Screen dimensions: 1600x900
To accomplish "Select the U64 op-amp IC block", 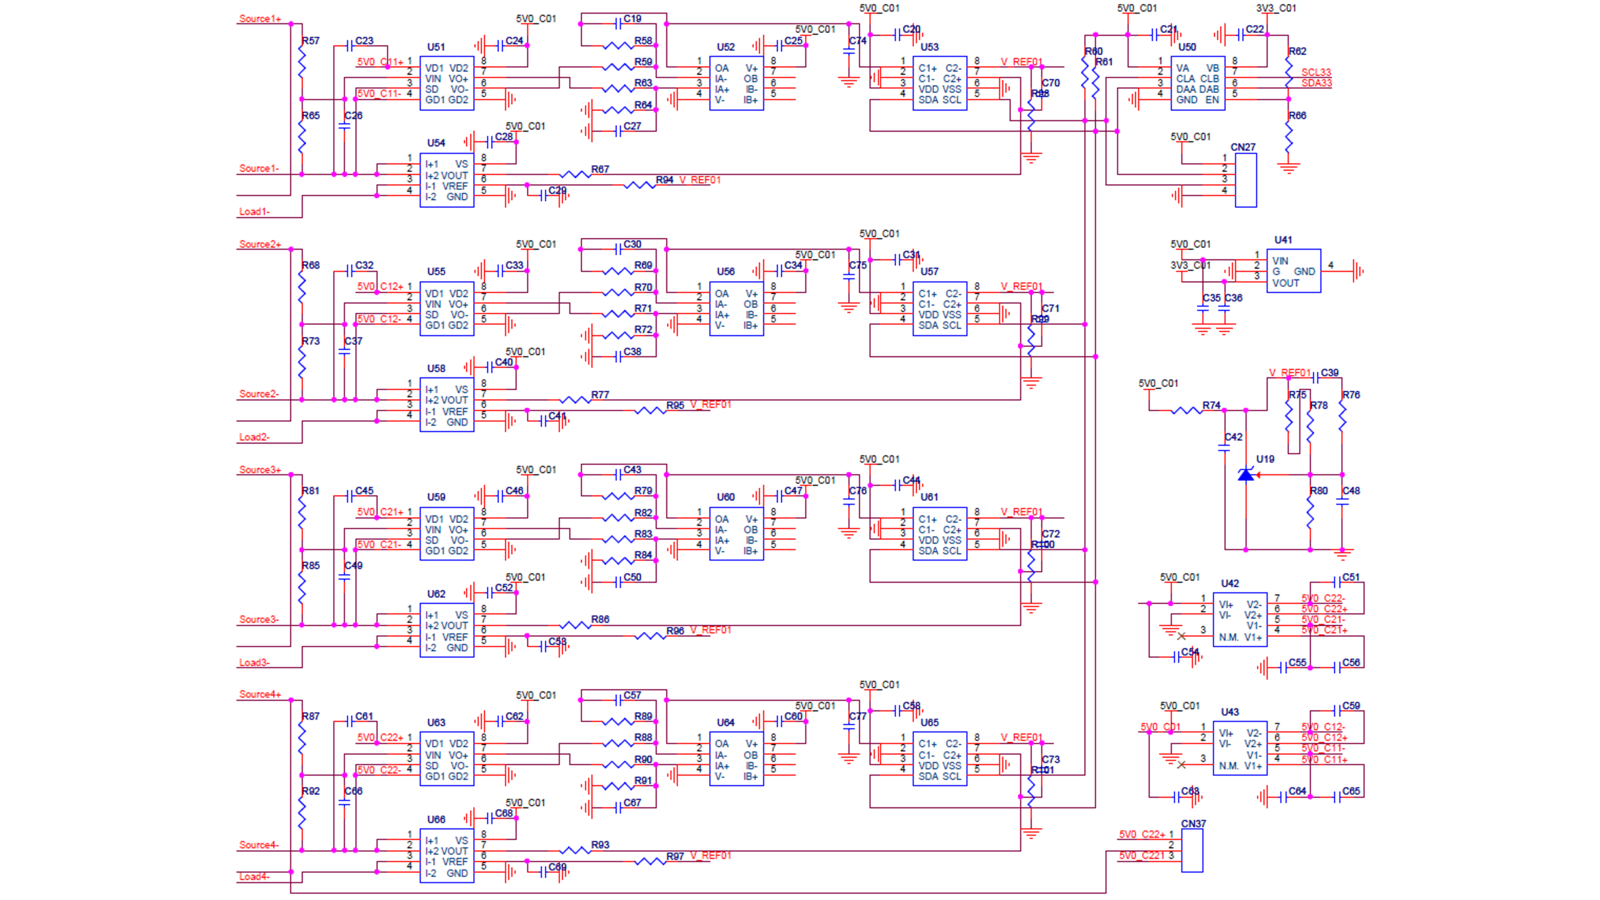I will pos(736,759).
